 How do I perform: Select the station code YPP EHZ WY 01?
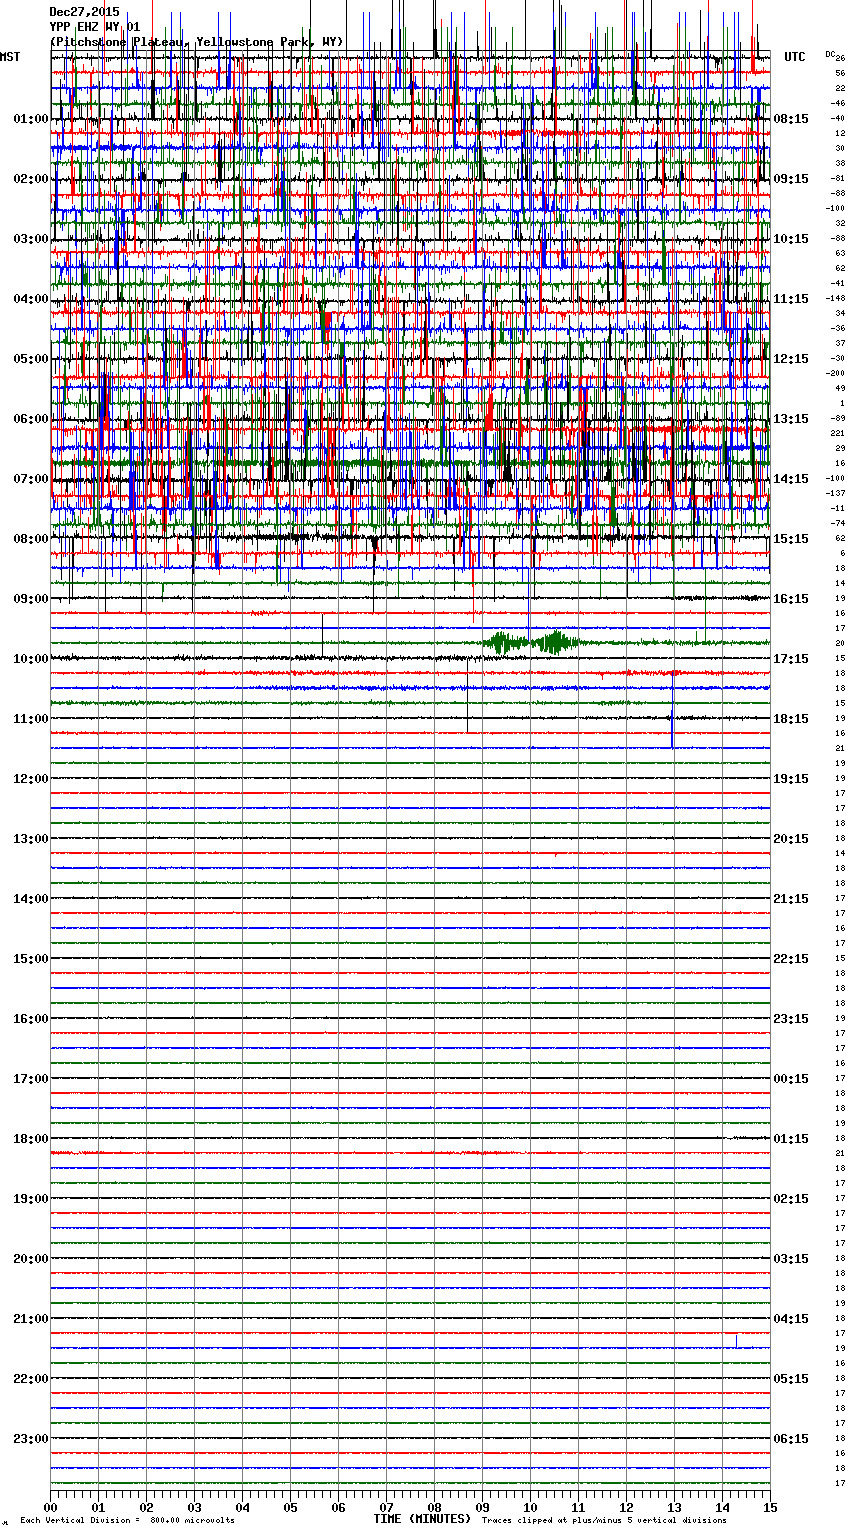coord(95,27)
